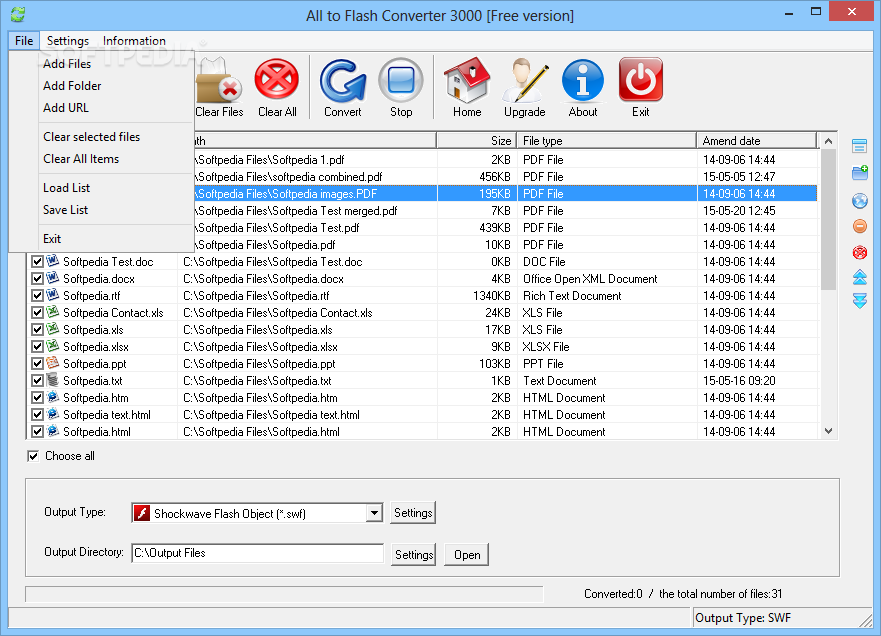Click the Output Directory path field

pyautogui.click(x=257, y=553)
